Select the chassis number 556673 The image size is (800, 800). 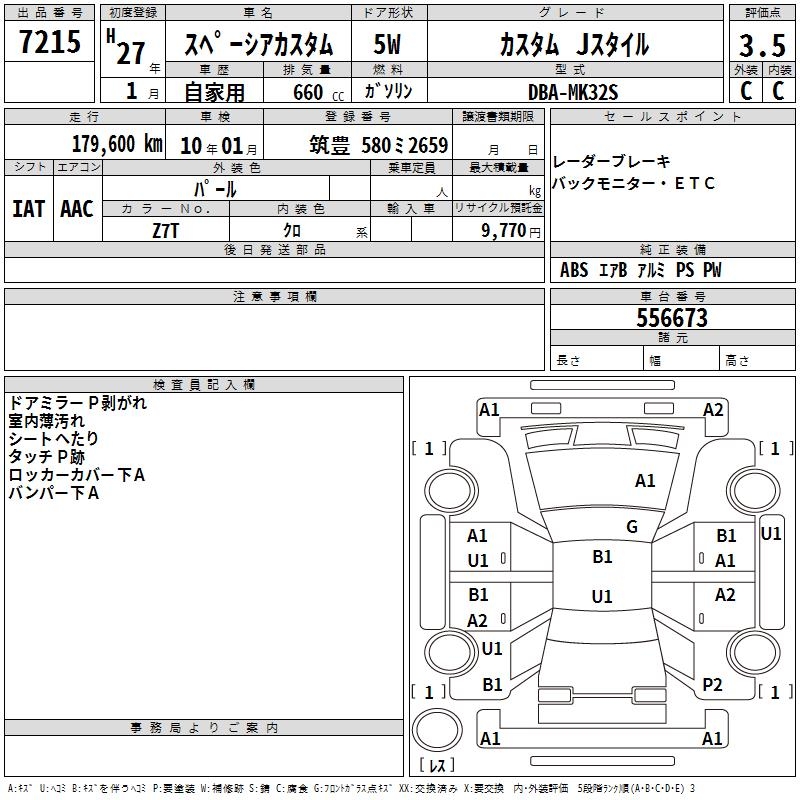point(672,318)
